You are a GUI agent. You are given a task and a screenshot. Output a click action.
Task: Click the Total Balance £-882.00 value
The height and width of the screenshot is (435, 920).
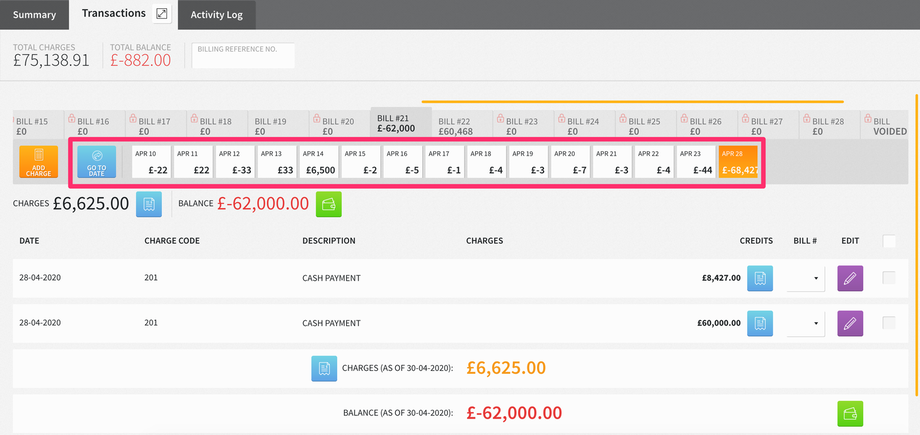tap(141, 60)
